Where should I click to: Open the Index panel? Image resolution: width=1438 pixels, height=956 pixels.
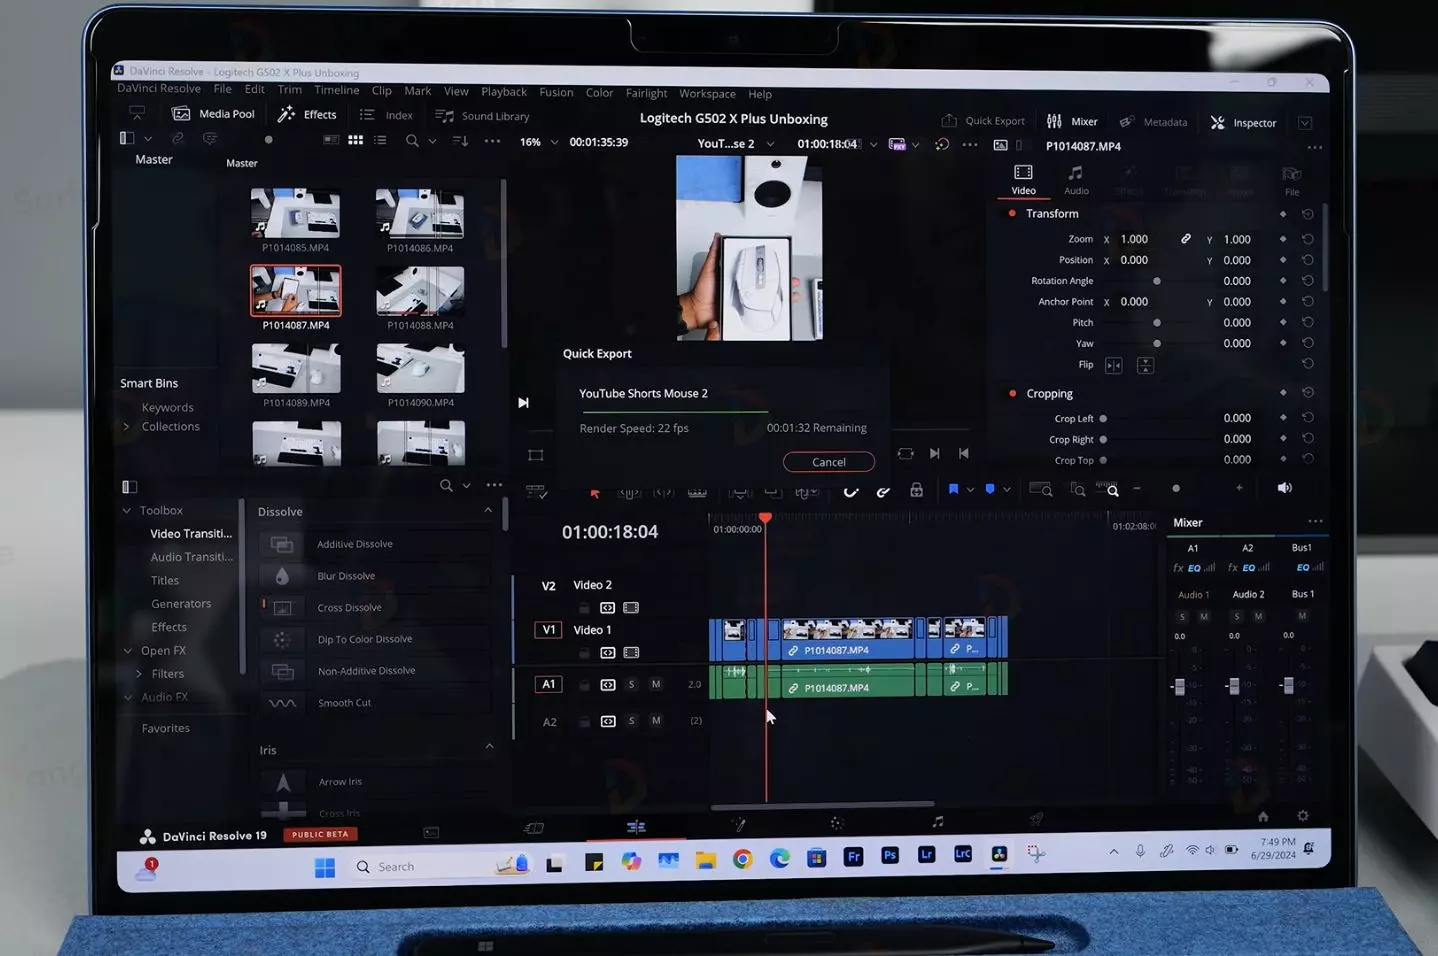[386, 115]
